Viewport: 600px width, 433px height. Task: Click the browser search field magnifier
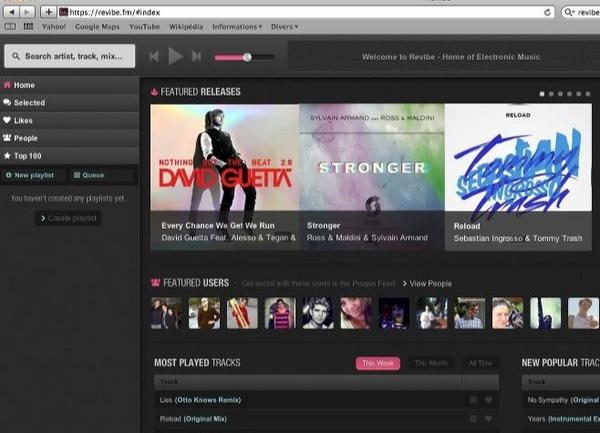[569, 12]
